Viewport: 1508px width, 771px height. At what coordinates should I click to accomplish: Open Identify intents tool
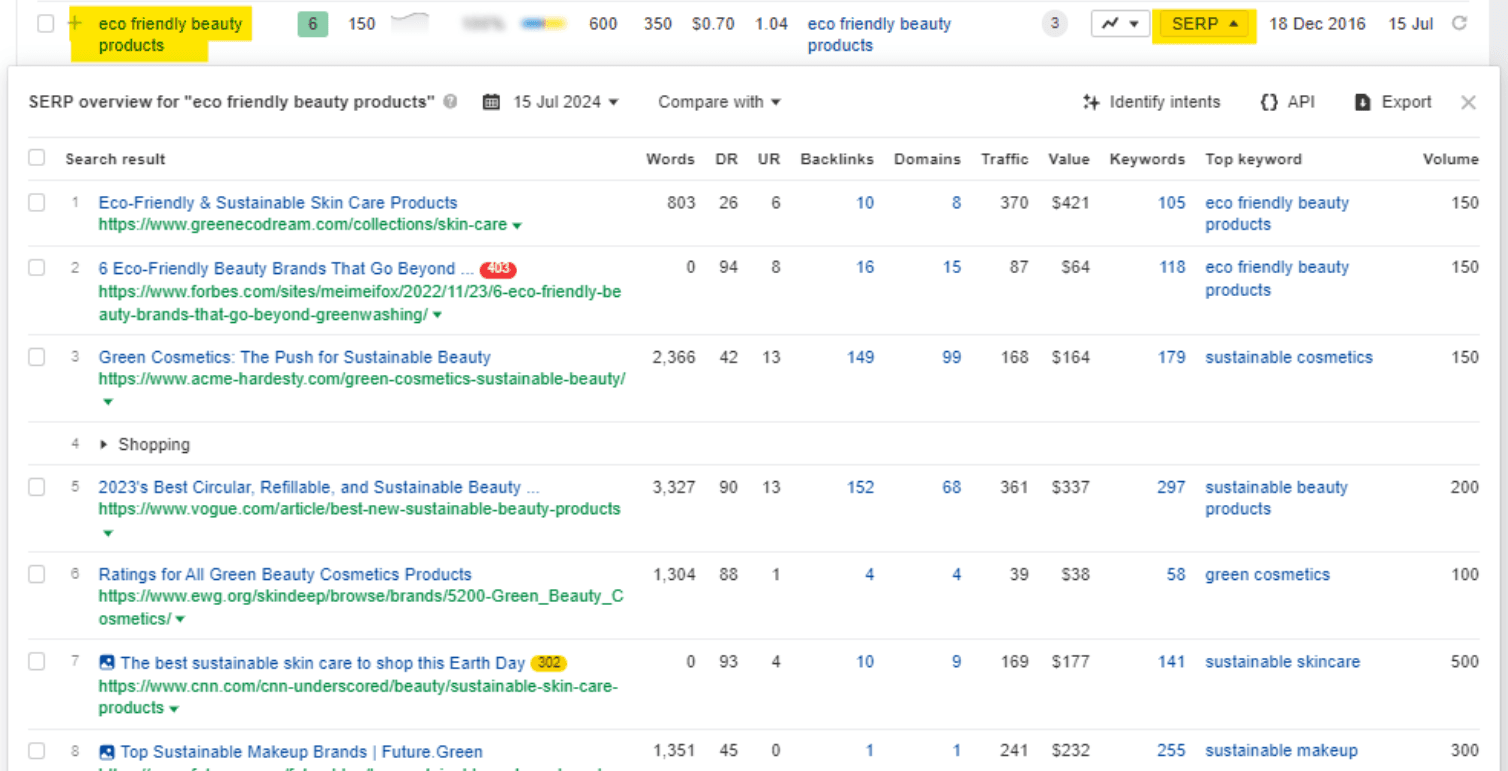click(x=1152, y=102)
